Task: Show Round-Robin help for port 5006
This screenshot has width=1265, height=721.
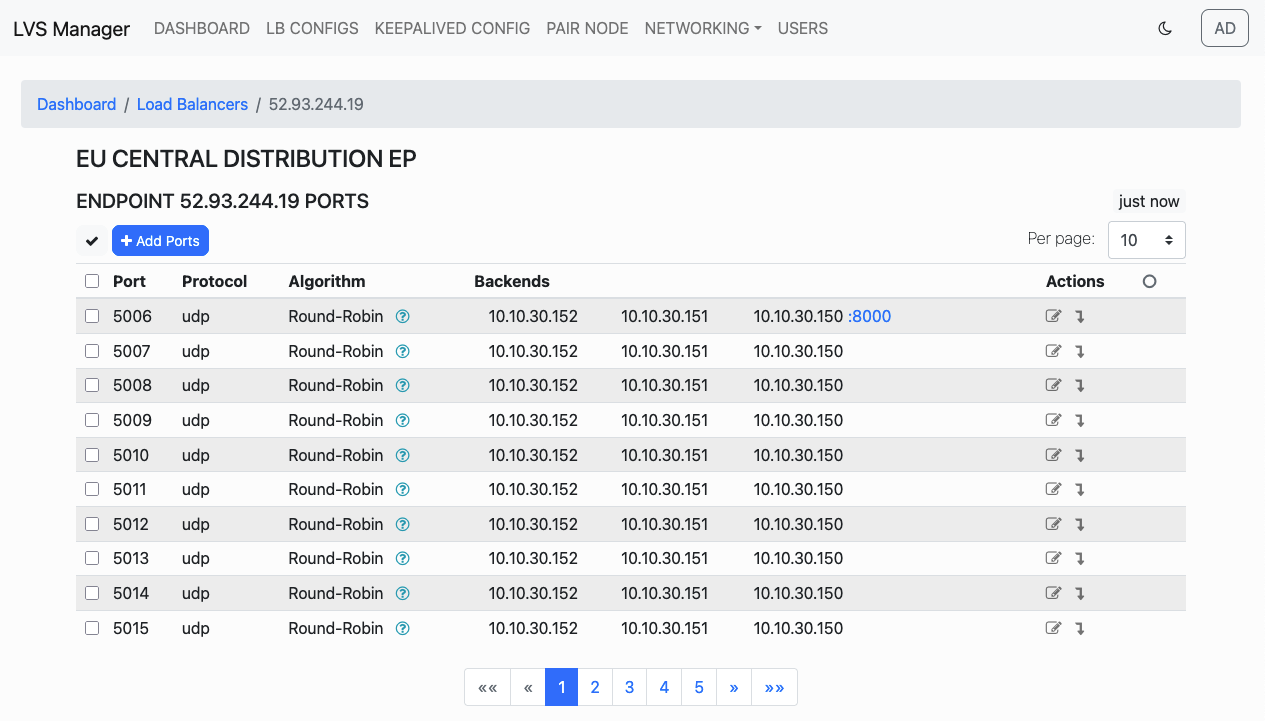Action: click(403, 317)
